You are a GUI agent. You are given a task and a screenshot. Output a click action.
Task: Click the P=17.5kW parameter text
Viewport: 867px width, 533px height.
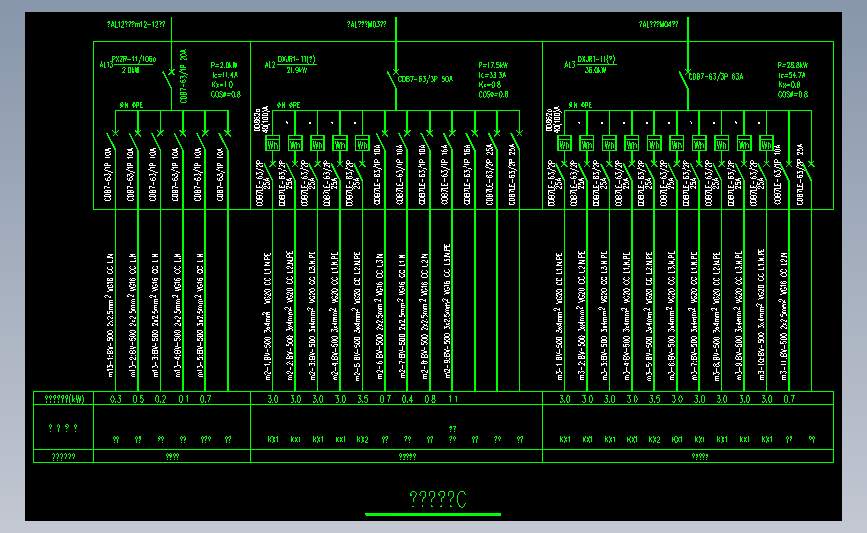click(x=493, y=65)
